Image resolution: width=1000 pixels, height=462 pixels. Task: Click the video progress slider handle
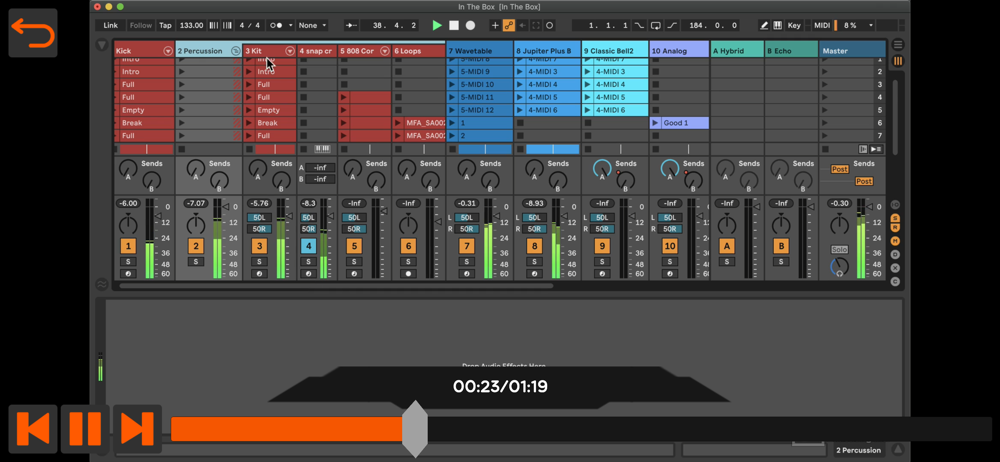[415, 429]
